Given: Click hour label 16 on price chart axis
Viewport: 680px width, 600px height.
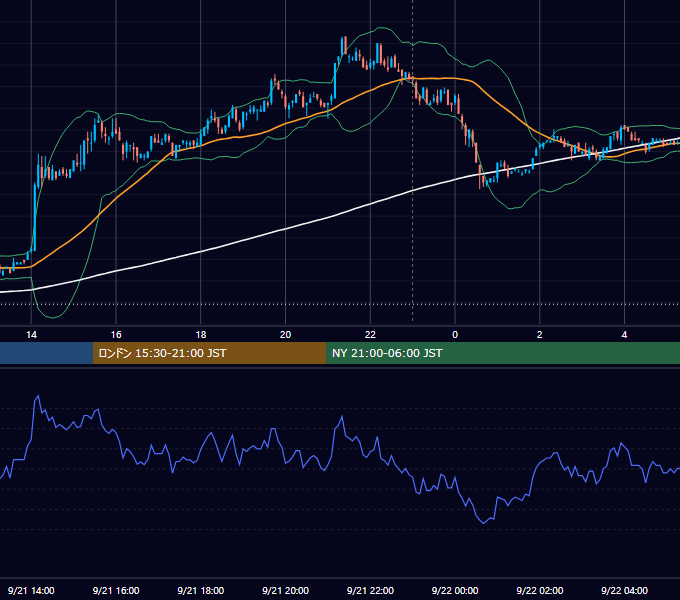Looking at the screenshot, I should point(116,335).
